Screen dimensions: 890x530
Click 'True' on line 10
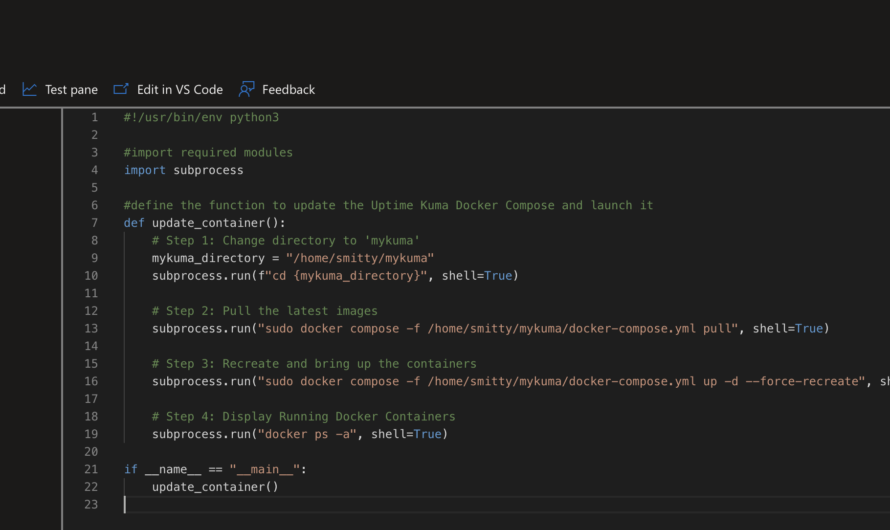498,276
